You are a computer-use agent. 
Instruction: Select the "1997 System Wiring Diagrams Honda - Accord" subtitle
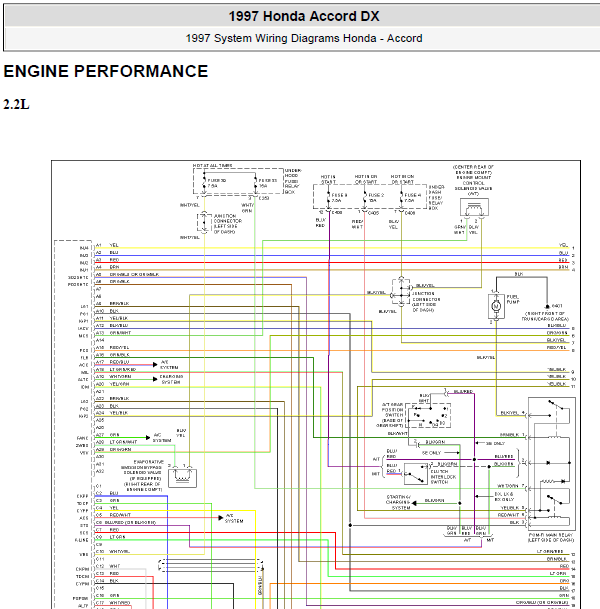pos(304,38)
